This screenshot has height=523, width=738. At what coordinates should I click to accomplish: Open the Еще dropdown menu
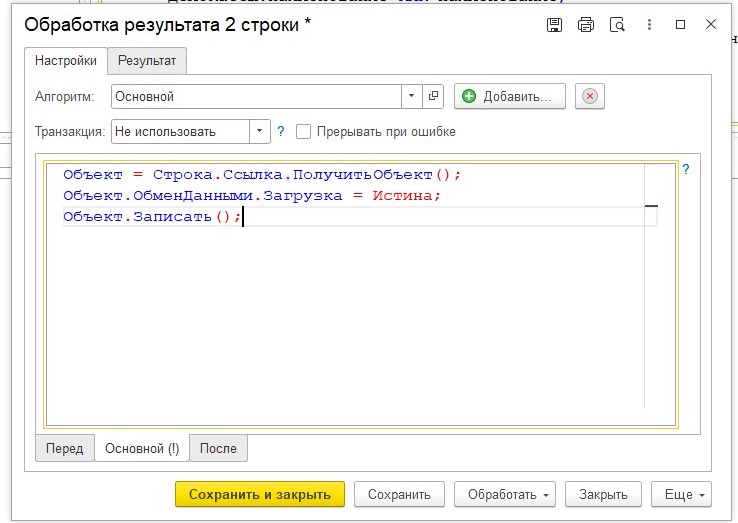681,494
